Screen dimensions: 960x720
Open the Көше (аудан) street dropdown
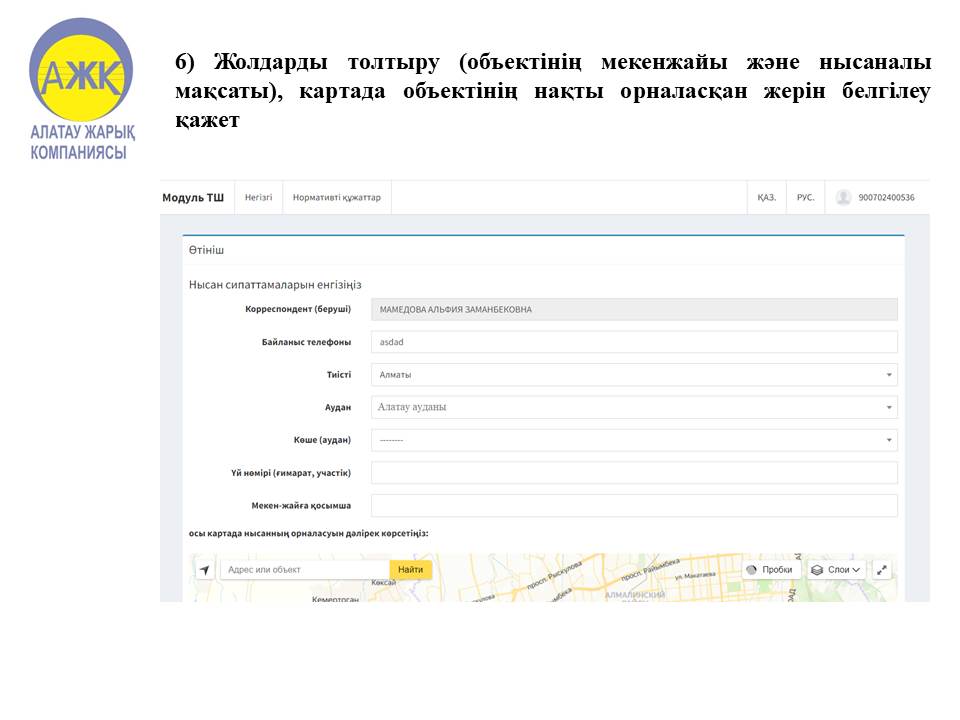(x=633, y=440)
